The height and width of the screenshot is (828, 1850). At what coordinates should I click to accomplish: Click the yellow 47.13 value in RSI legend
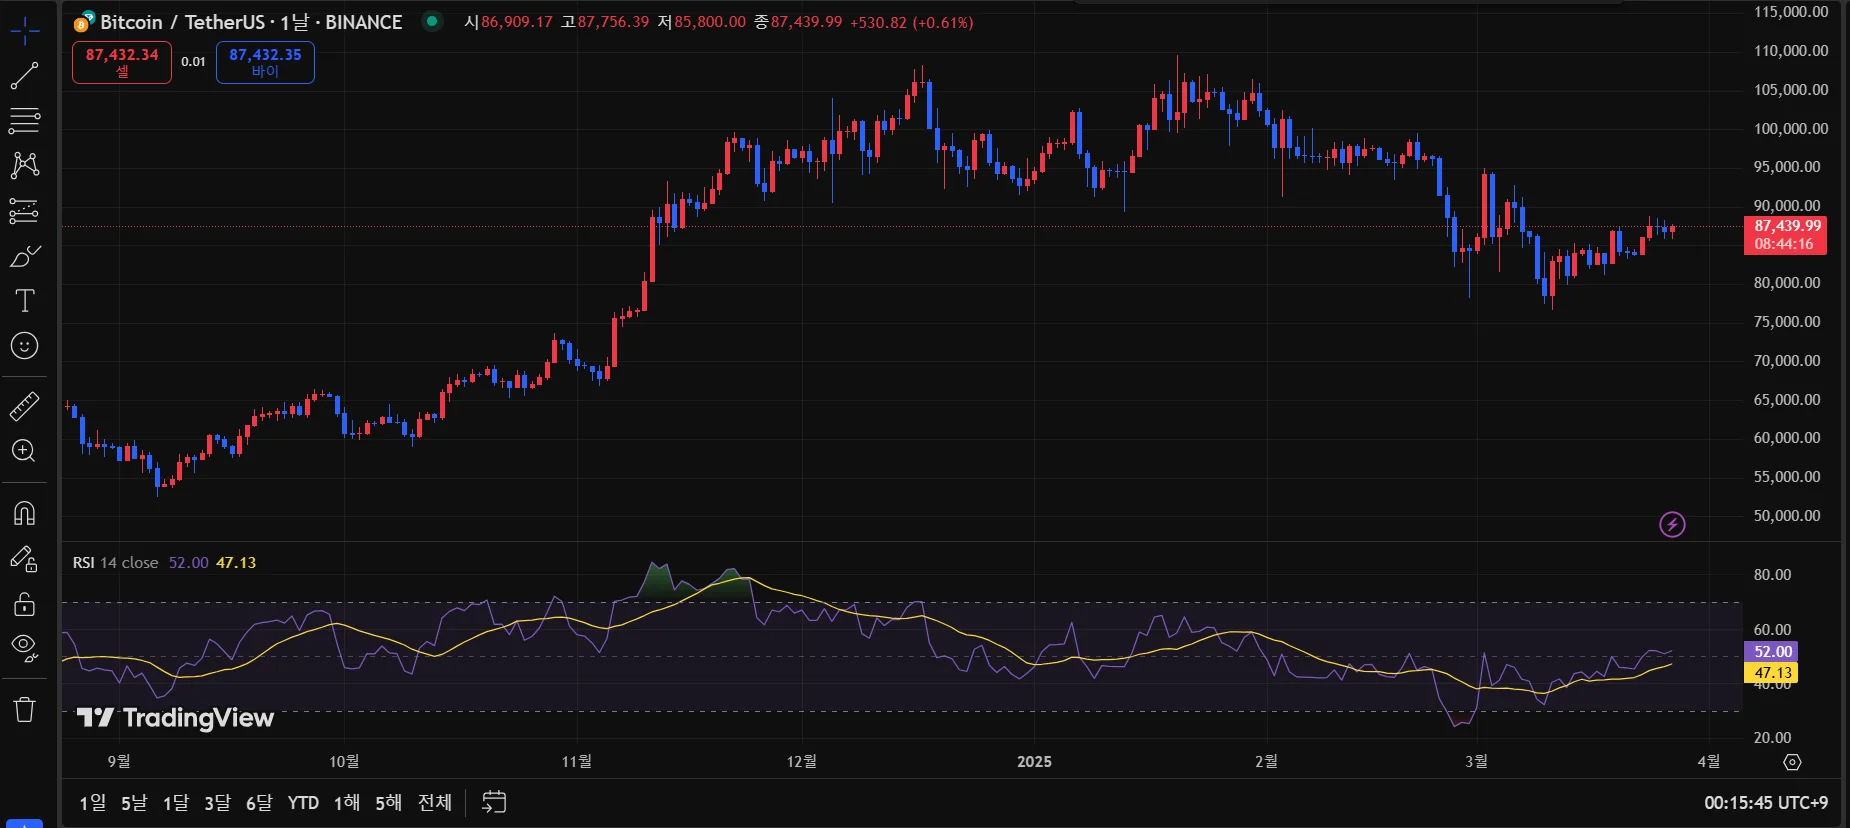236,563
